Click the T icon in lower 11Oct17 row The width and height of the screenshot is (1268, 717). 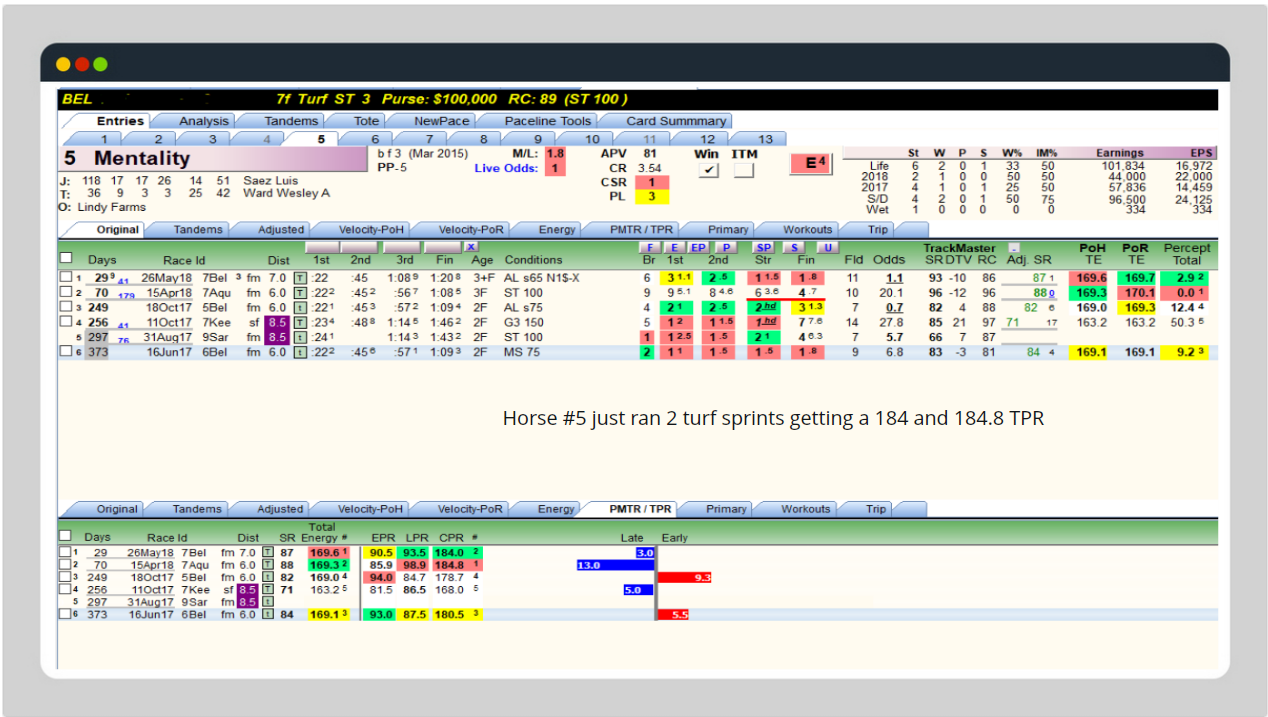[267, 590]
